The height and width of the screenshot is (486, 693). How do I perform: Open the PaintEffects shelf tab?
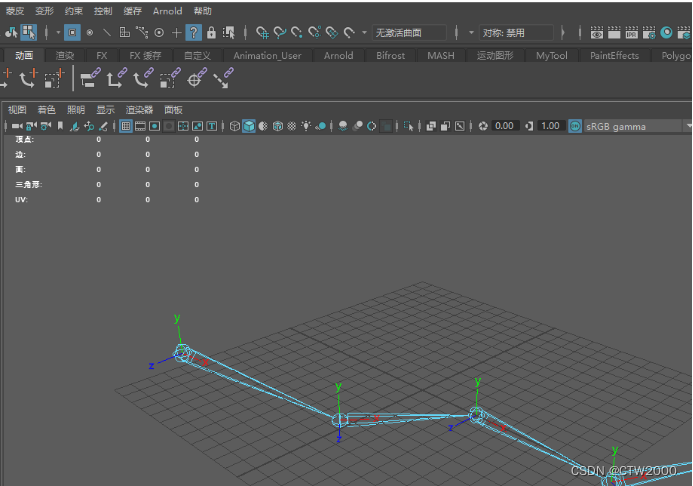tap(614, 56)
